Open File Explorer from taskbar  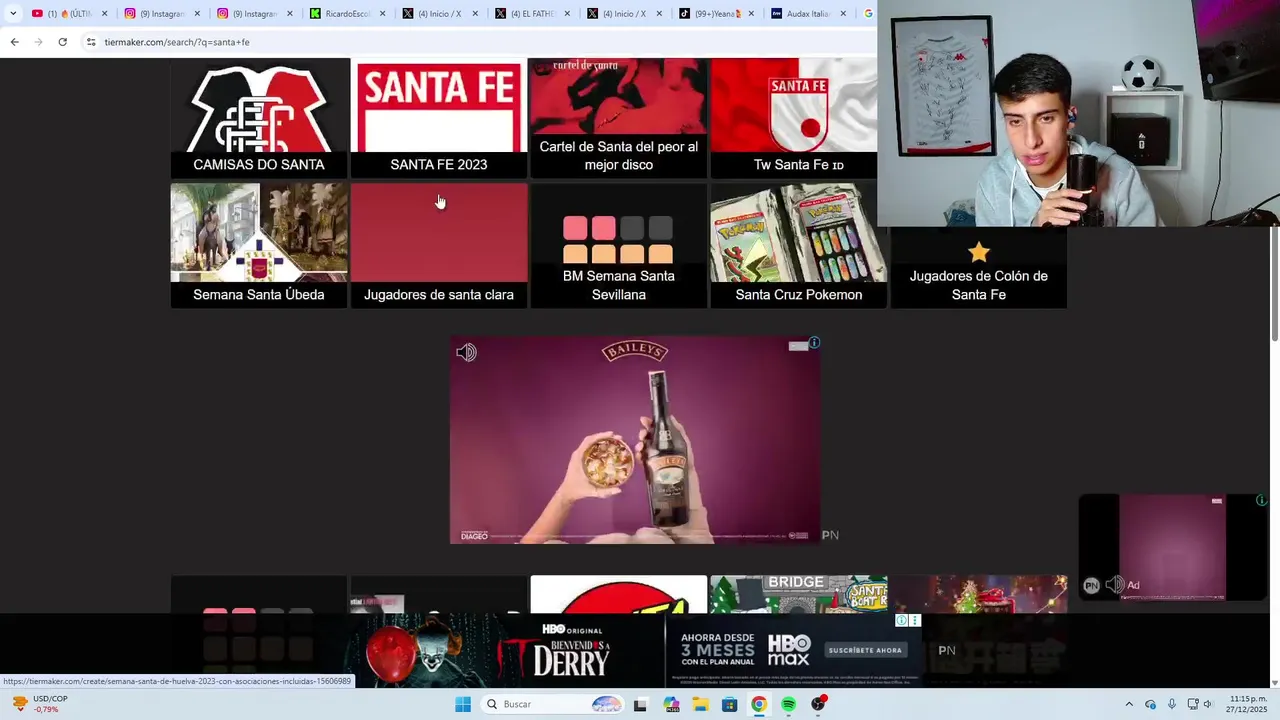pos(701,704)
